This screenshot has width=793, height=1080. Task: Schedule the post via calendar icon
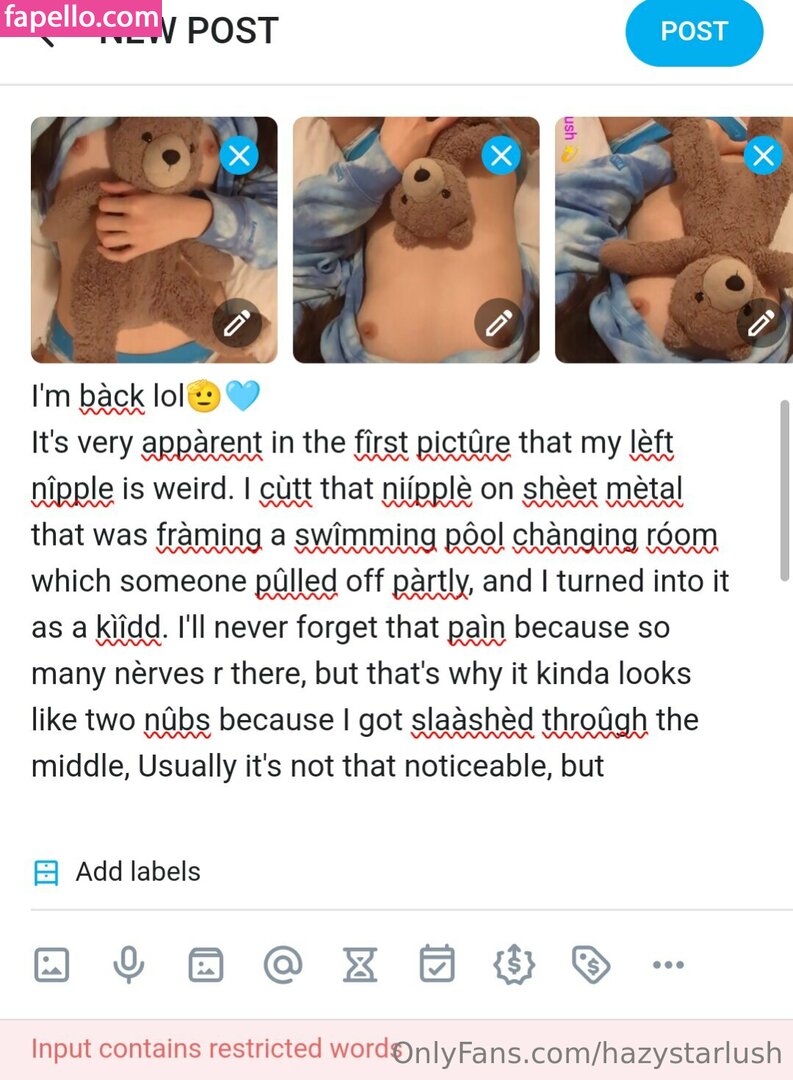437,964
